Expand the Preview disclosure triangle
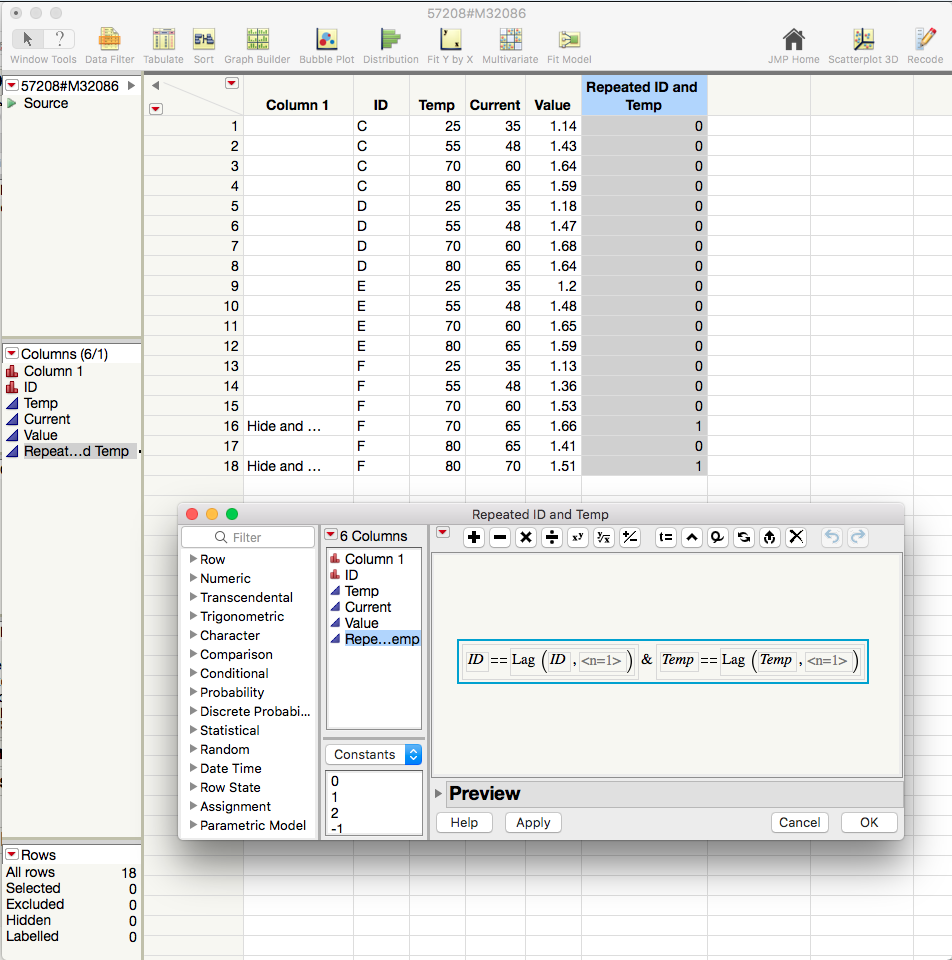Viewport: 952px width, 960px height. coord(439,794)
